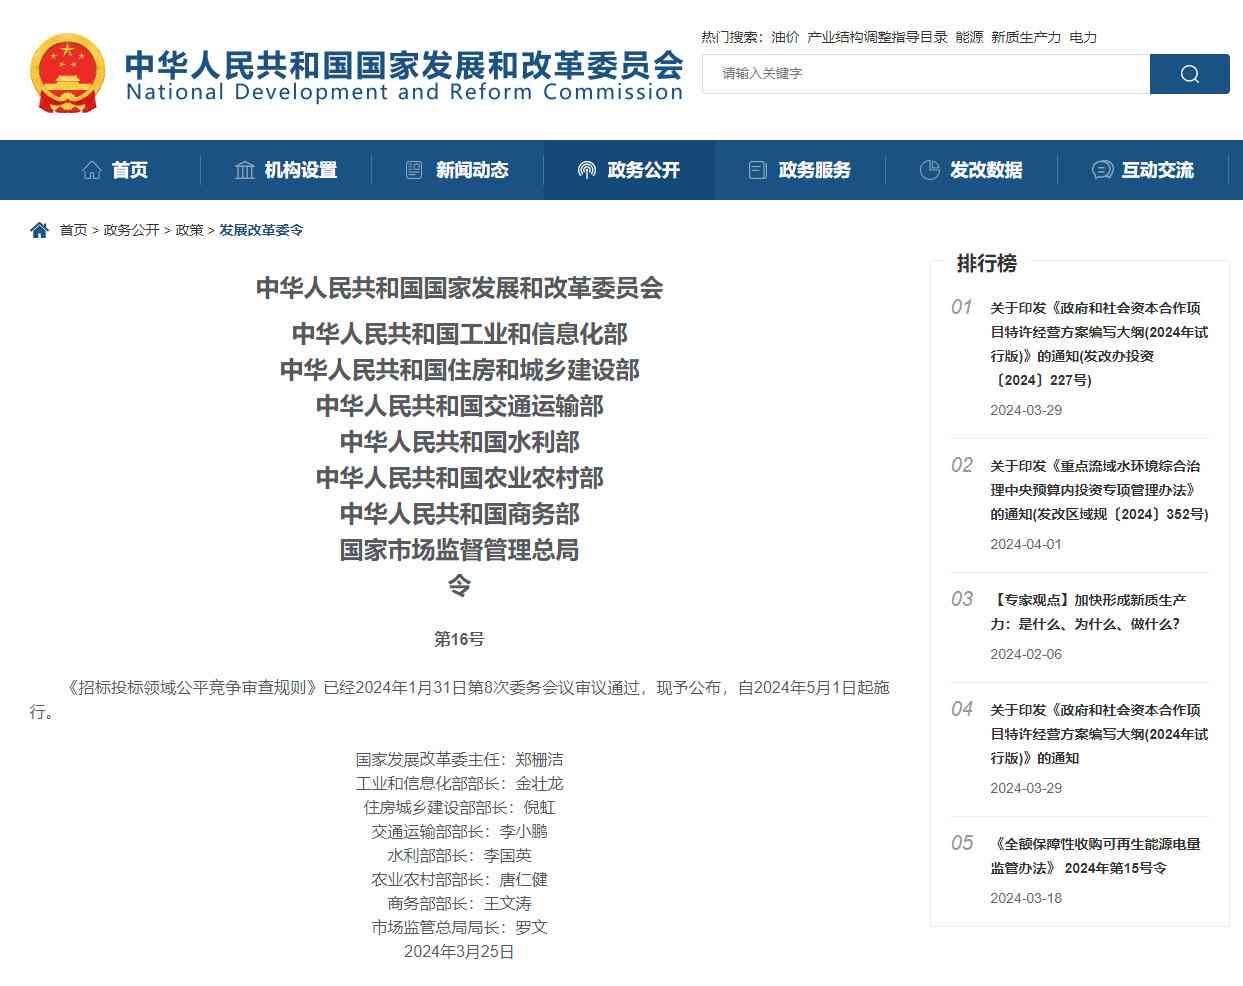Select the document icon for 政务服务

(757, 170)
